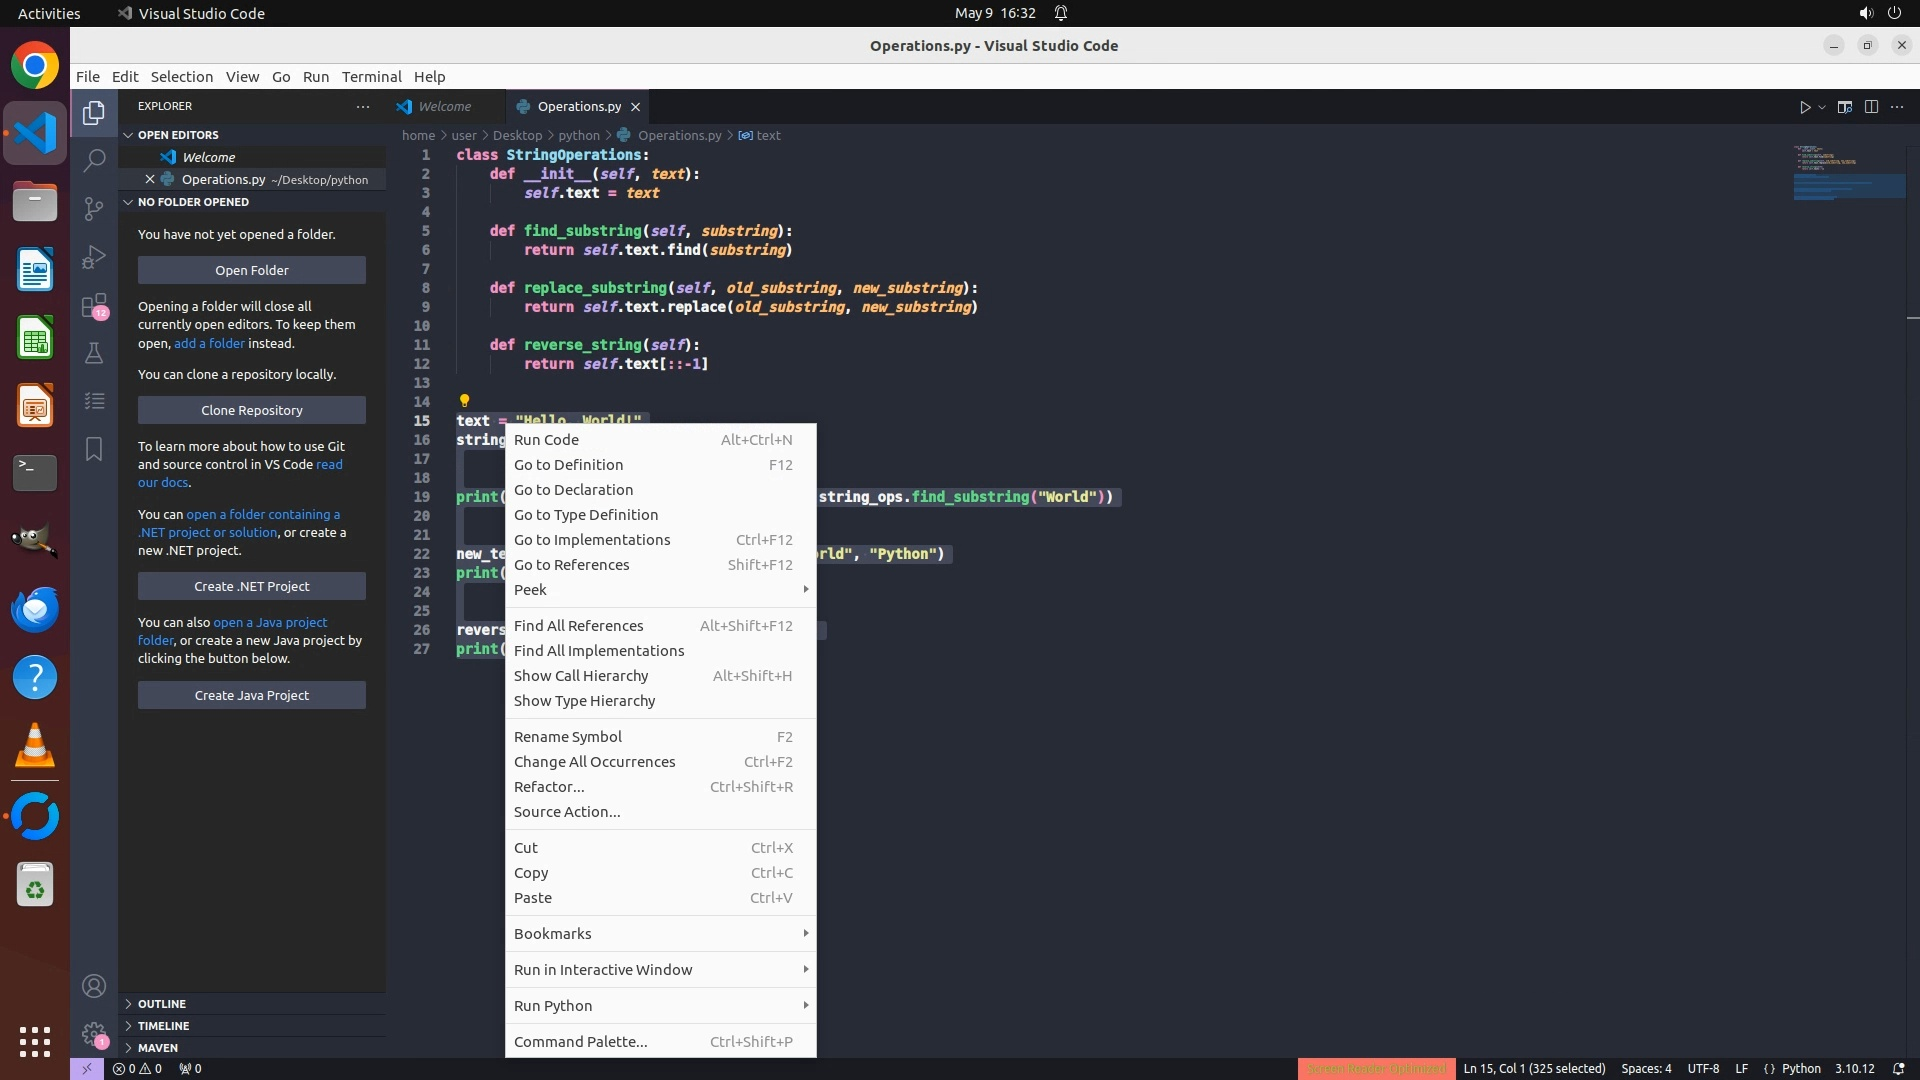
Task: Collapse the OPEN EDITORS section
Action: click(177, 135)
